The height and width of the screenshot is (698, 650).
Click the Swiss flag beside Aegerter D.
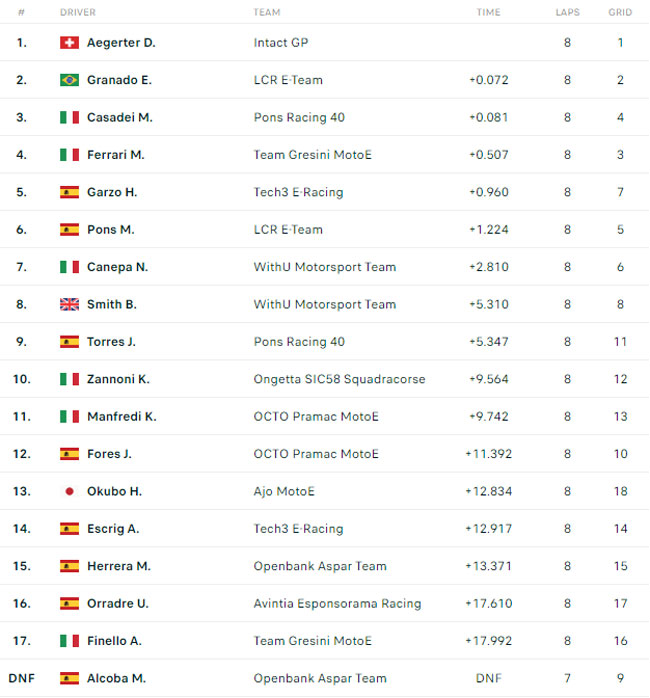click(x=69, y=43)
